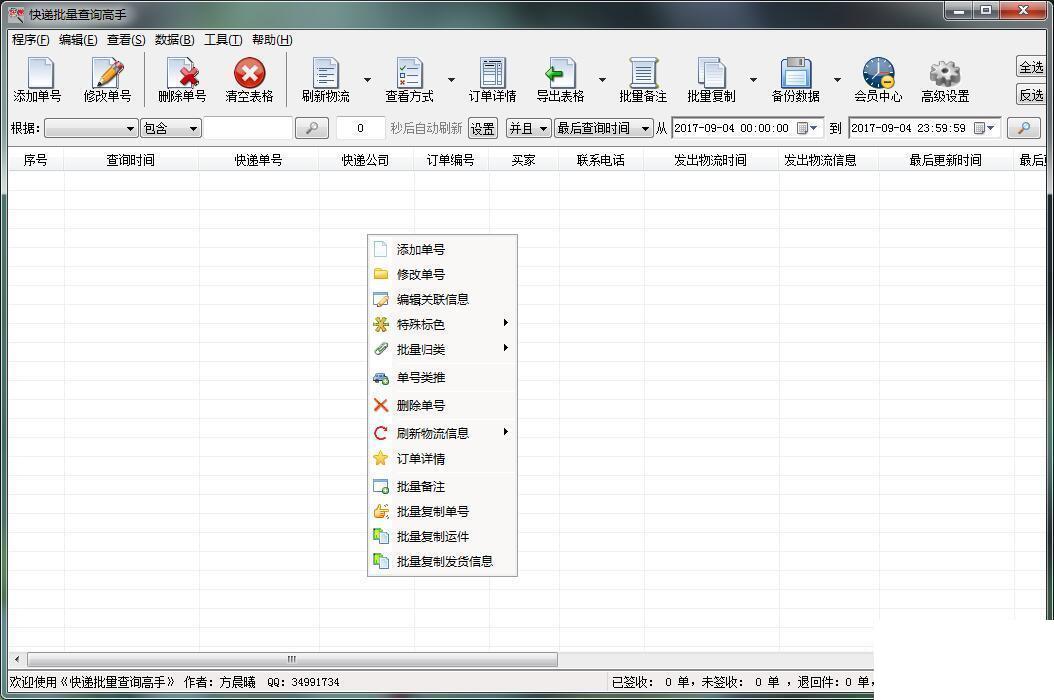Select 删除单号 in the context menu

tap(442, 405)
